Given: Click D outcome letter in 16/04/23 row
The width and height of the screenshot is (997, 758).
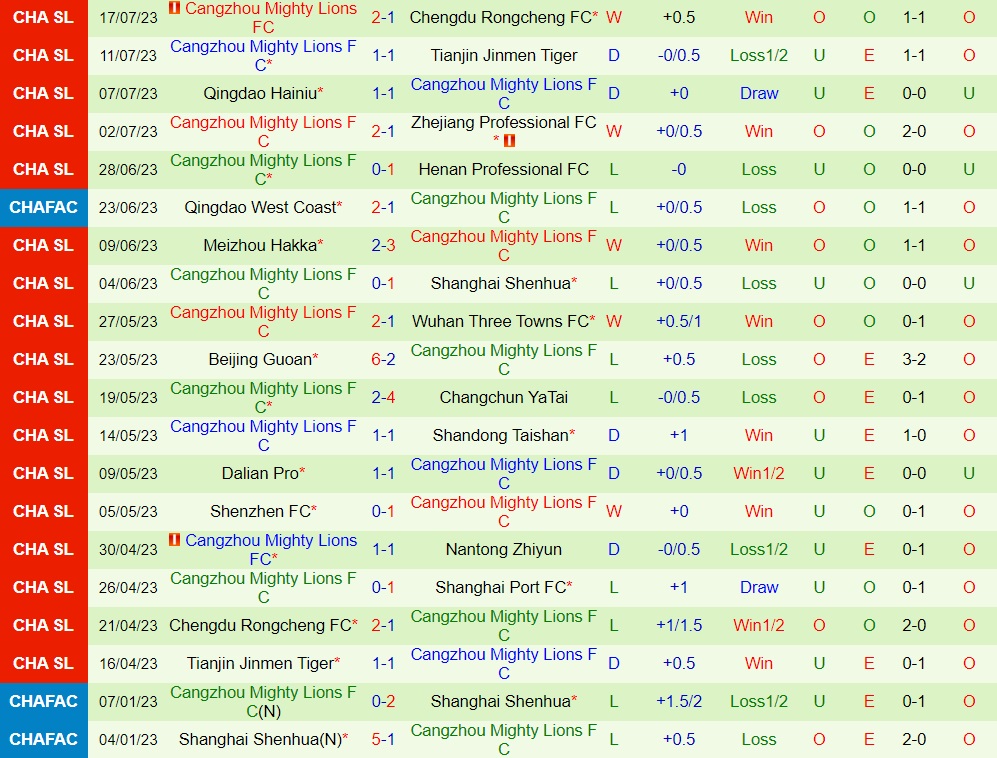Looking at the screenshot, I should click(614, 663).
